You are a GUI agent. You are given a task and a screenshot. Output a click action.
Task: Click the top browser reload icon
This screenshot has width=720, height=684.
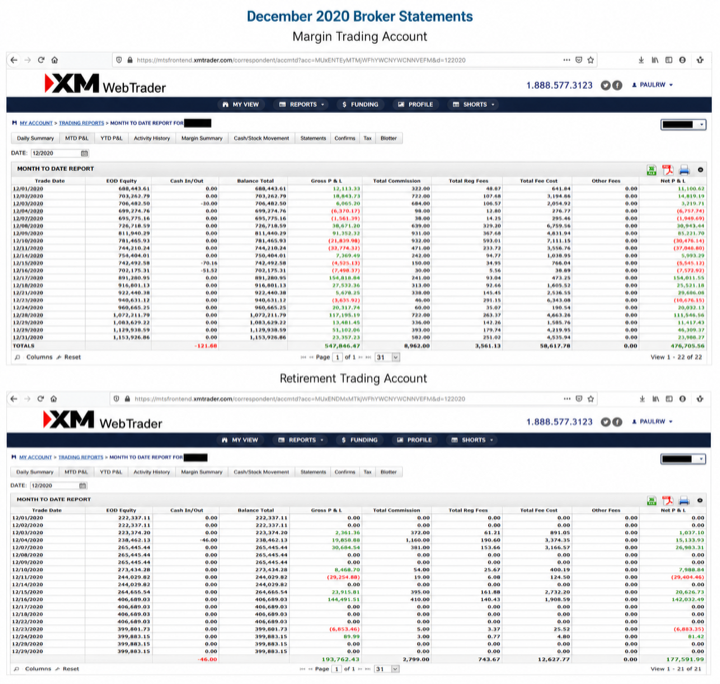click(x=41, y=60)
